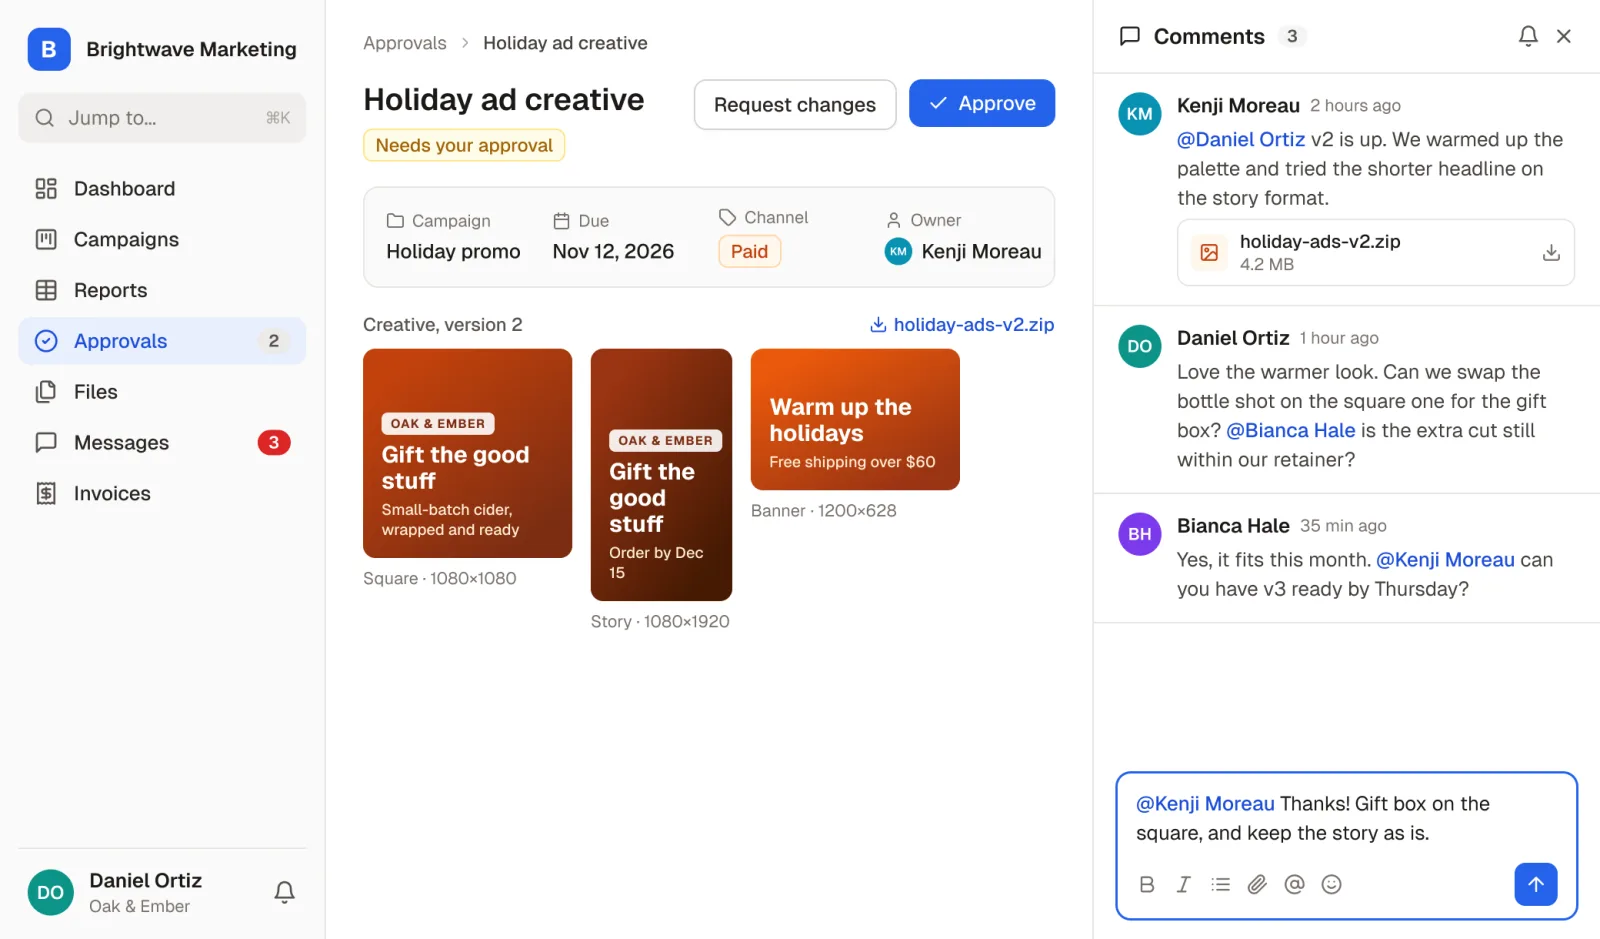Click the Creative, version 2 heading

442,325
